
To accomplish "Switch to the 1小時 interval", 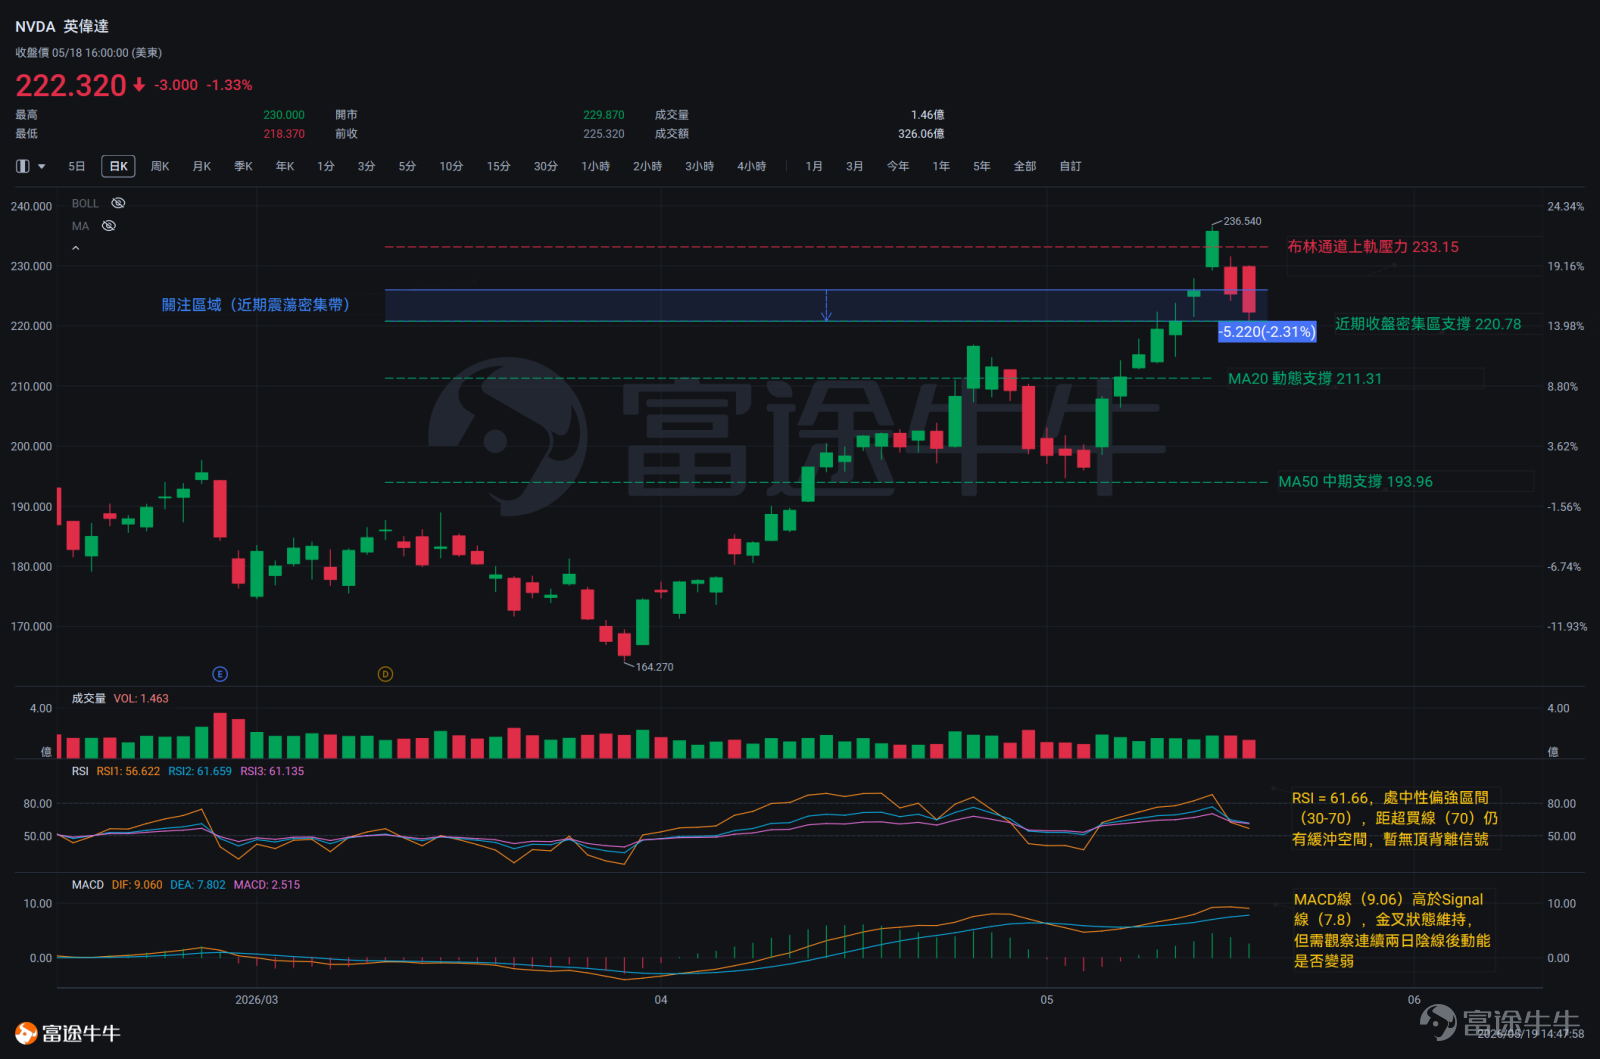I will pyautogui.click(x=596, y=166).
